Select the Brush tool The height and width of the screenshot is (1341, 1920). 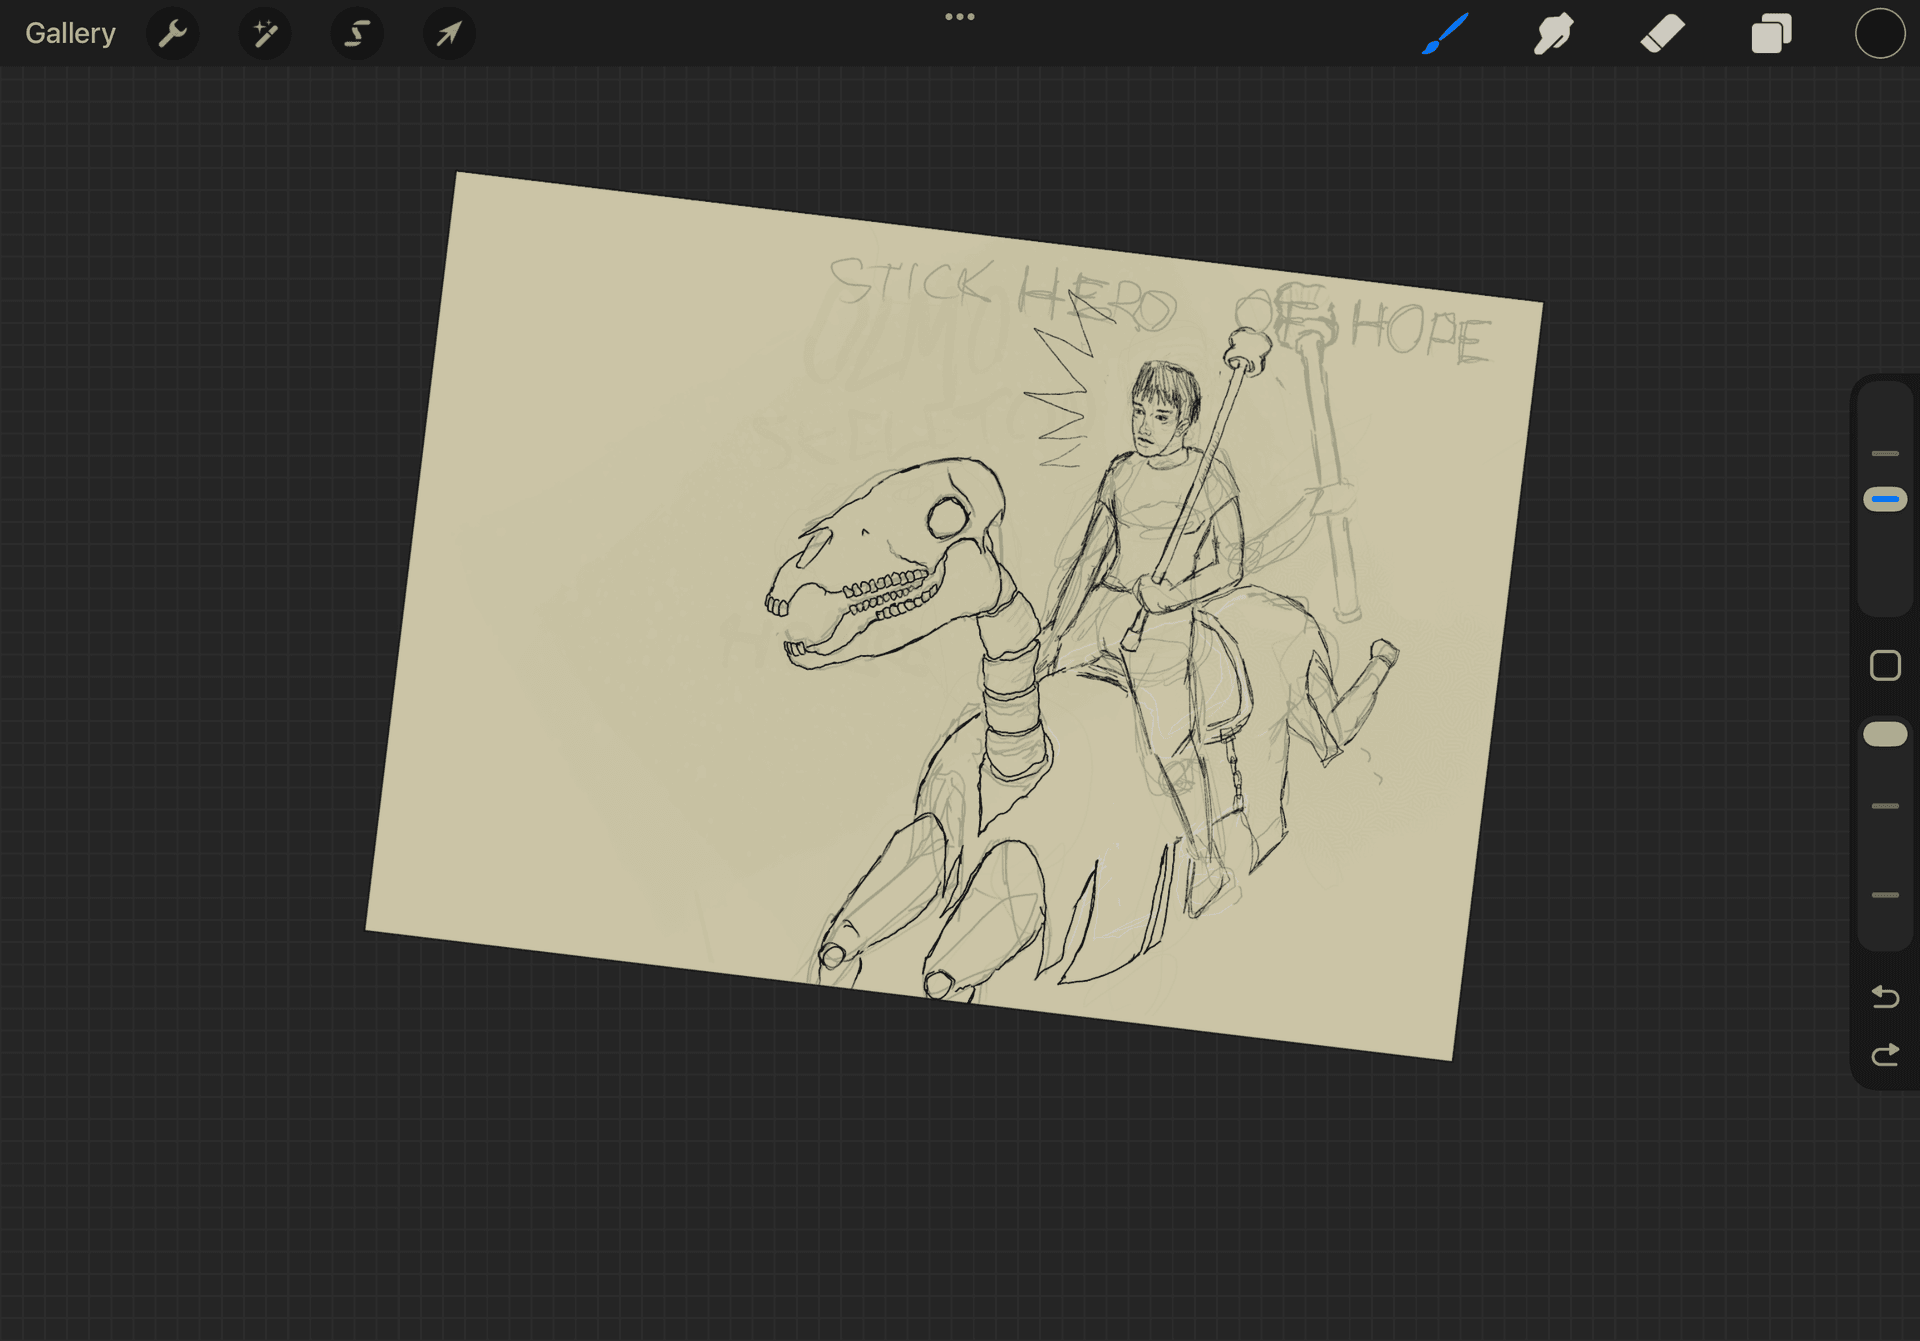1445,33
